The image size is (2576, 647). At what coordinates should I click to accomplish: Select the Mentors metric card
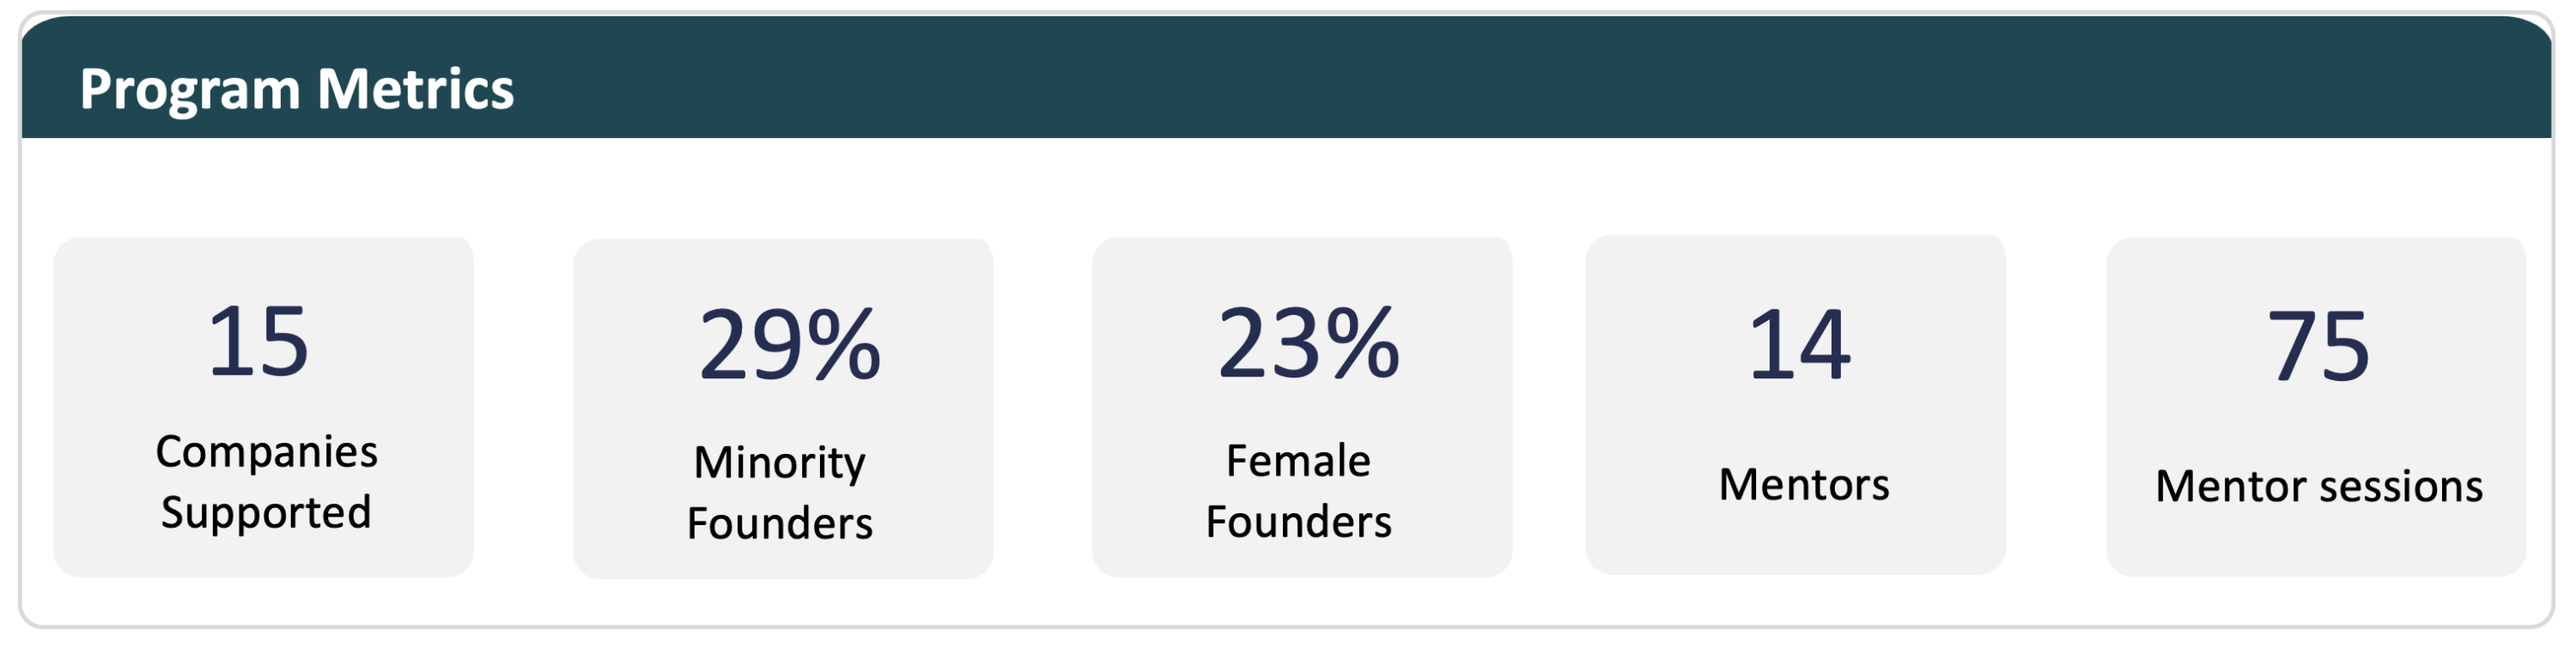[1795, 404]
